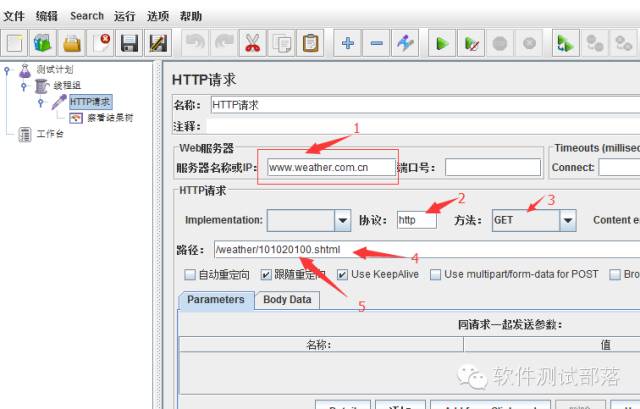Click the Shutdown test icon
Image resolution: width=640 pixels, height=409 pixels.
529,43
